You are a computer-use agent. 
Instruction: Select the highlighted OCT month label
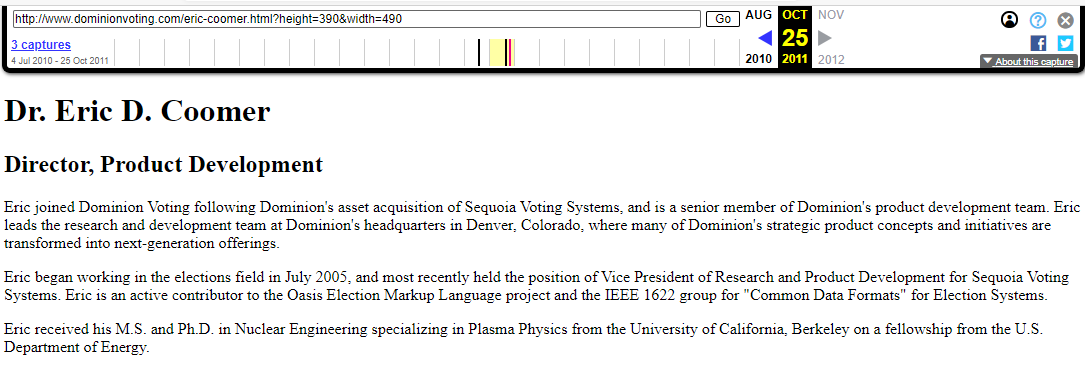795,15
